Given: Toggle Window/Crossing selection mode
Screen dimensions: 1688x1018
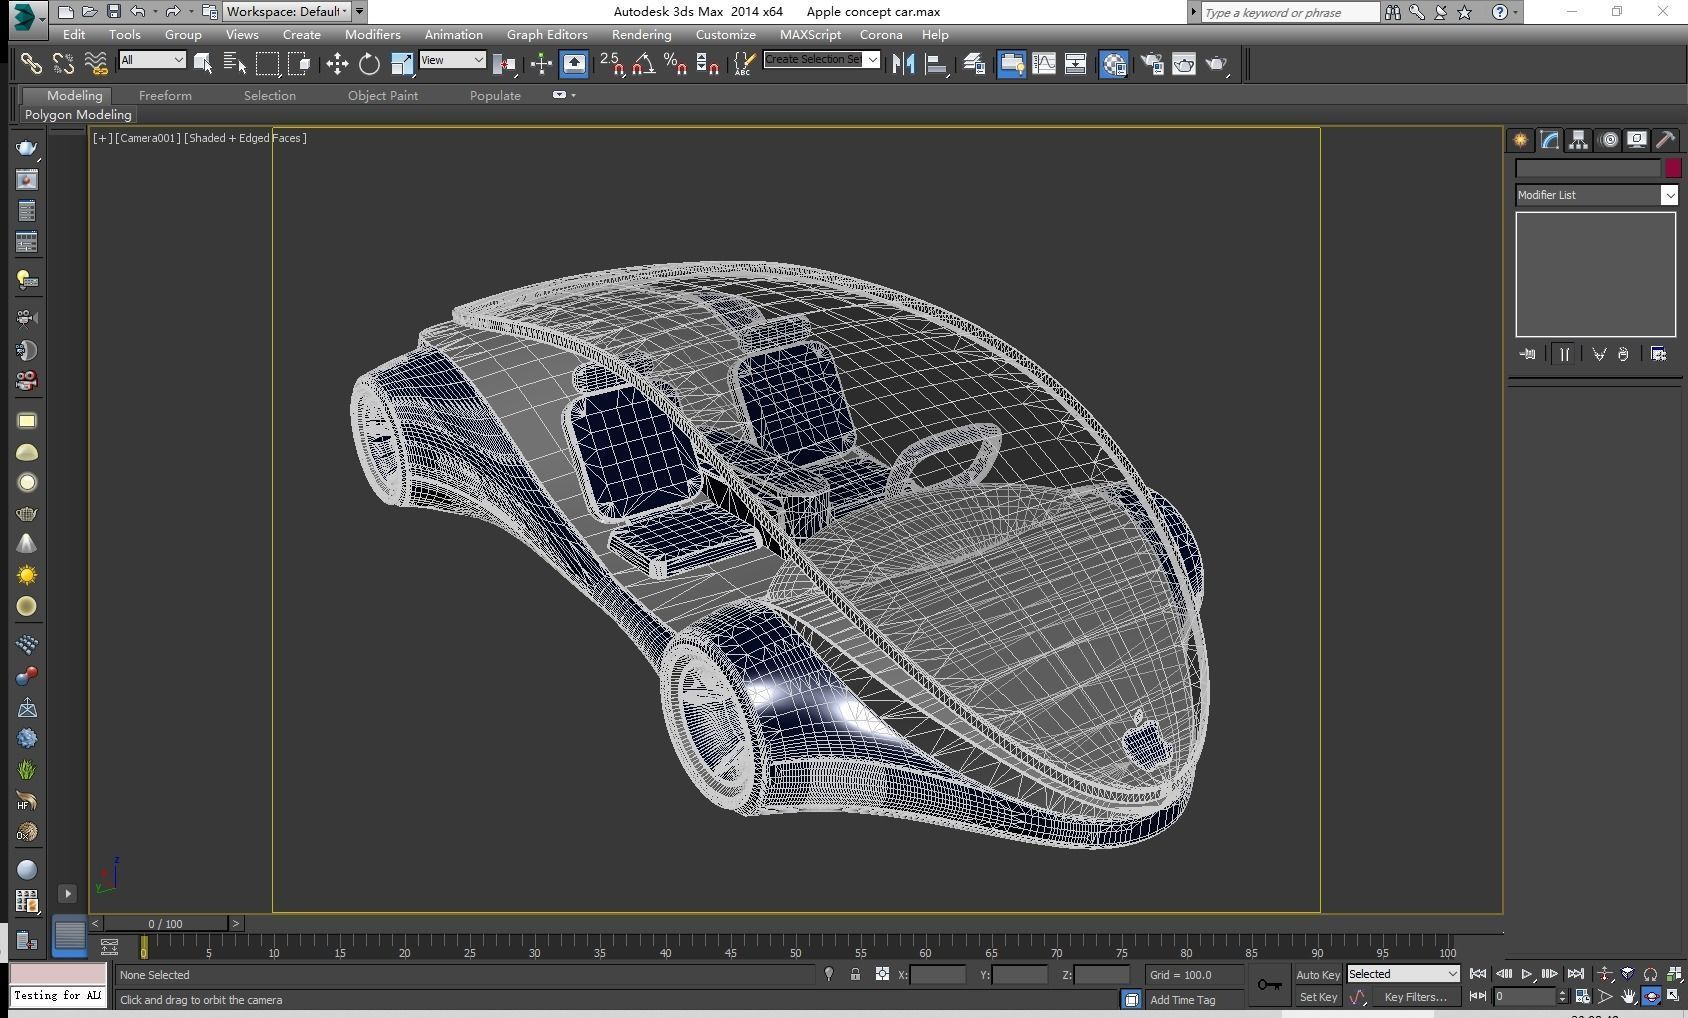Looking at the screenshot, I should coord(299,64).
